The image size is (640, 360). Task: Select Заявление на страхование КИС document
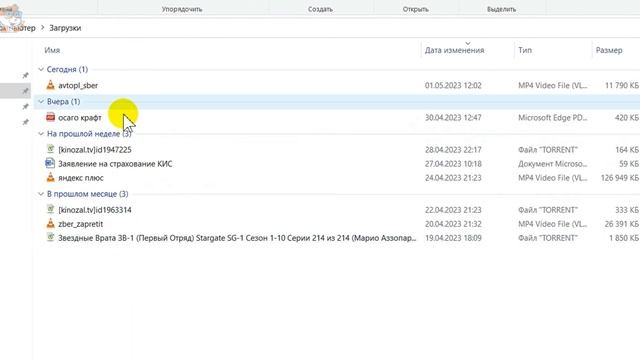(115, 164)
